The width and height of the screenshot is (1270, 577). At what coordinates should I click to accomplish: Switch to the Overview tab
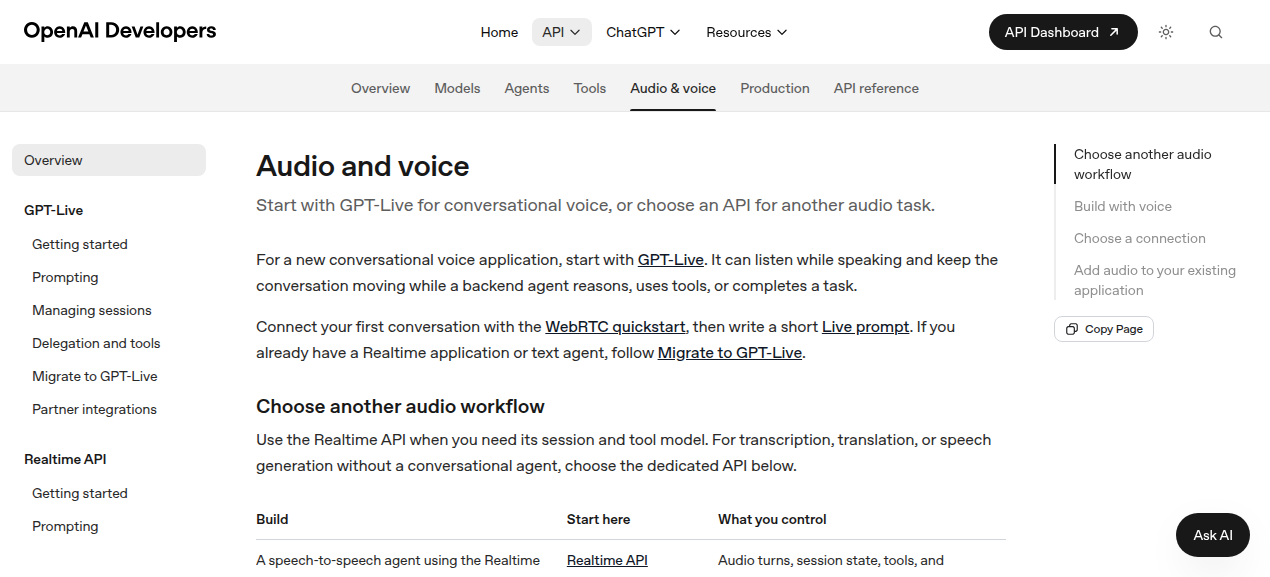[x=380, y=88]
